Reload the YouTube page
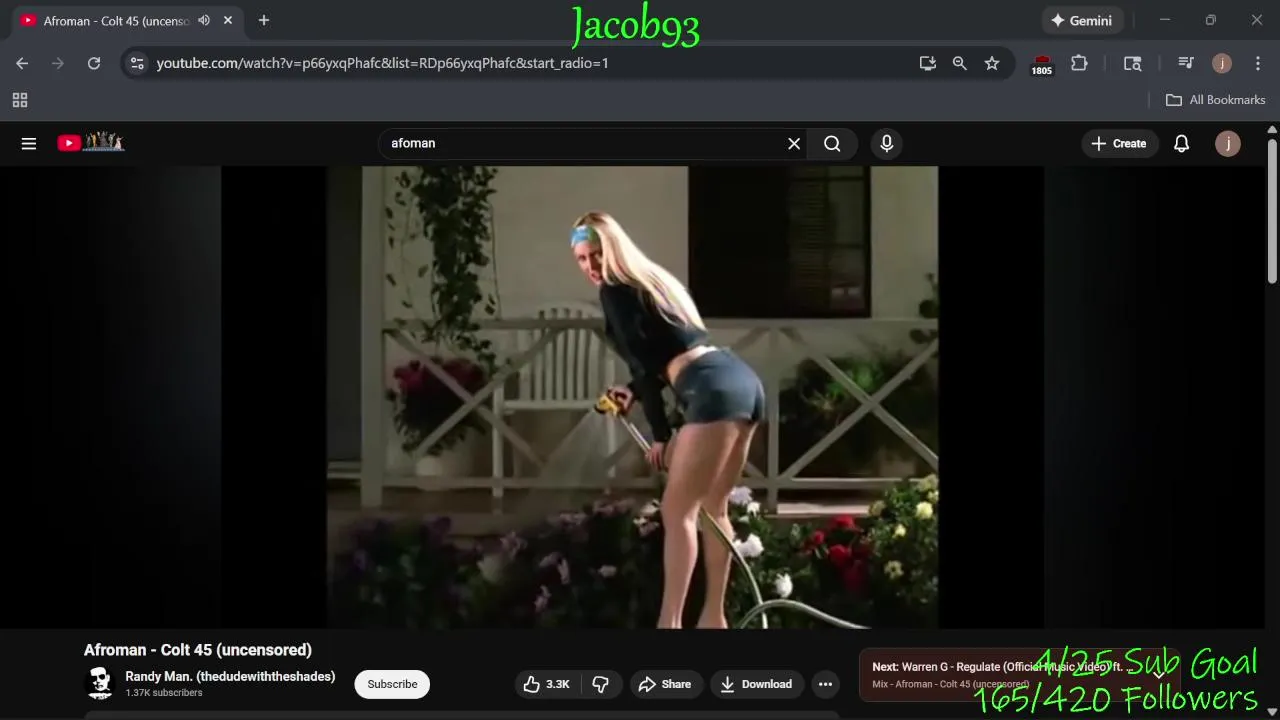 94,63
